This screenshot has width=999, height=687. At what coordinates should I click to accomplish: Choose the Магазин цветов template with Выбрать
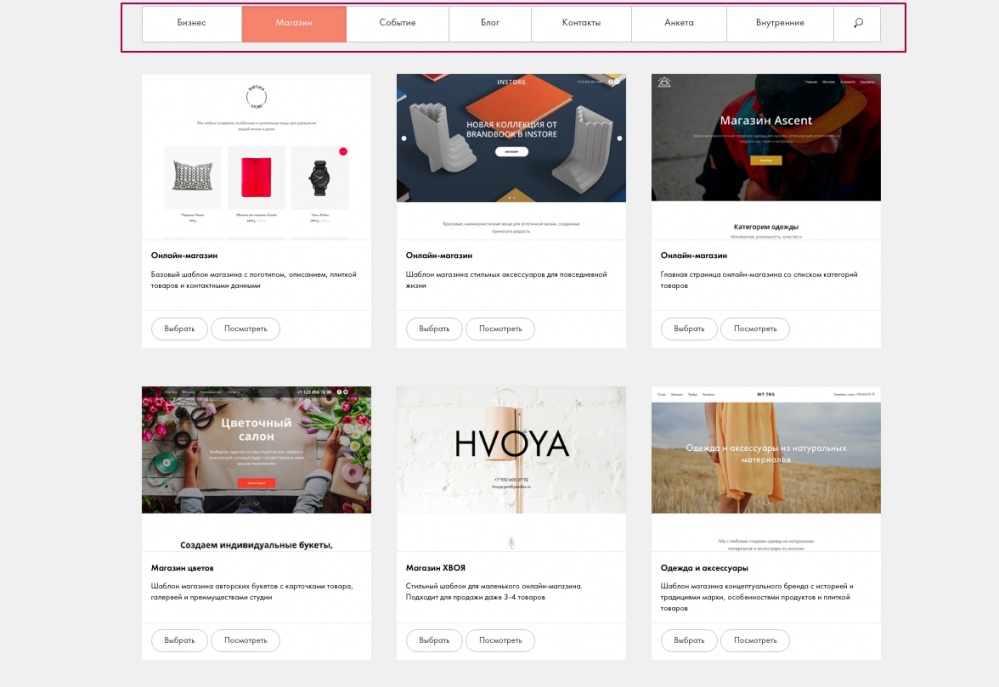(x=179, y=640)
